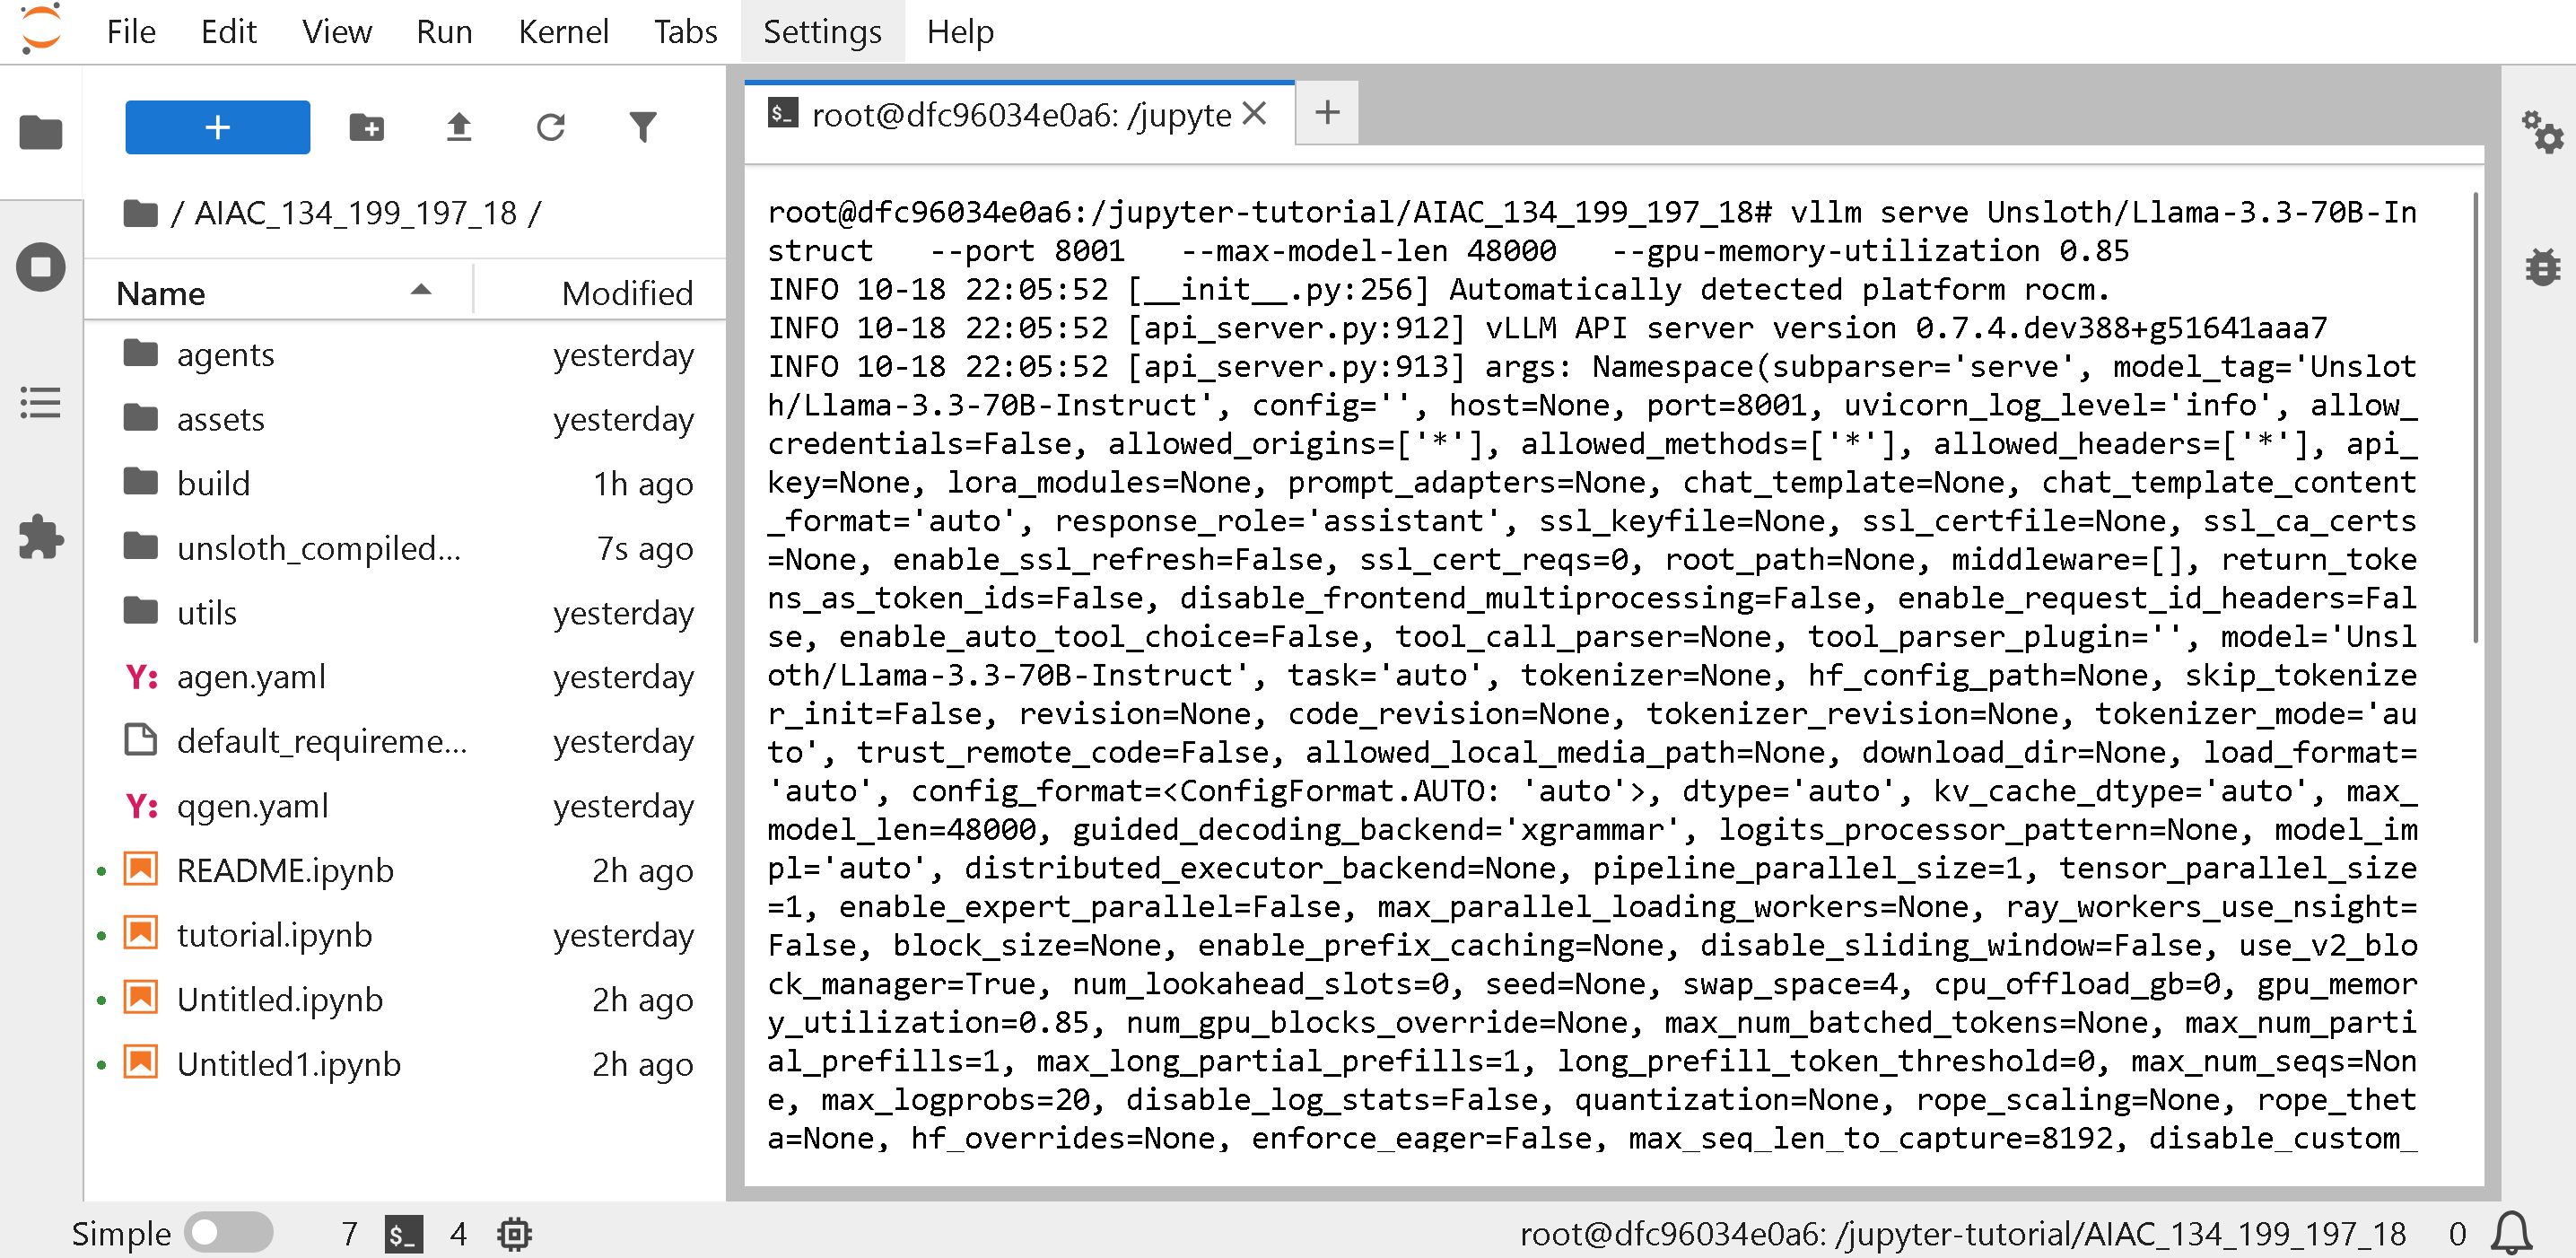This screenshot has width=2576, height=1258.
Task: Refresh the file browser list
Action: pos(550,127)
